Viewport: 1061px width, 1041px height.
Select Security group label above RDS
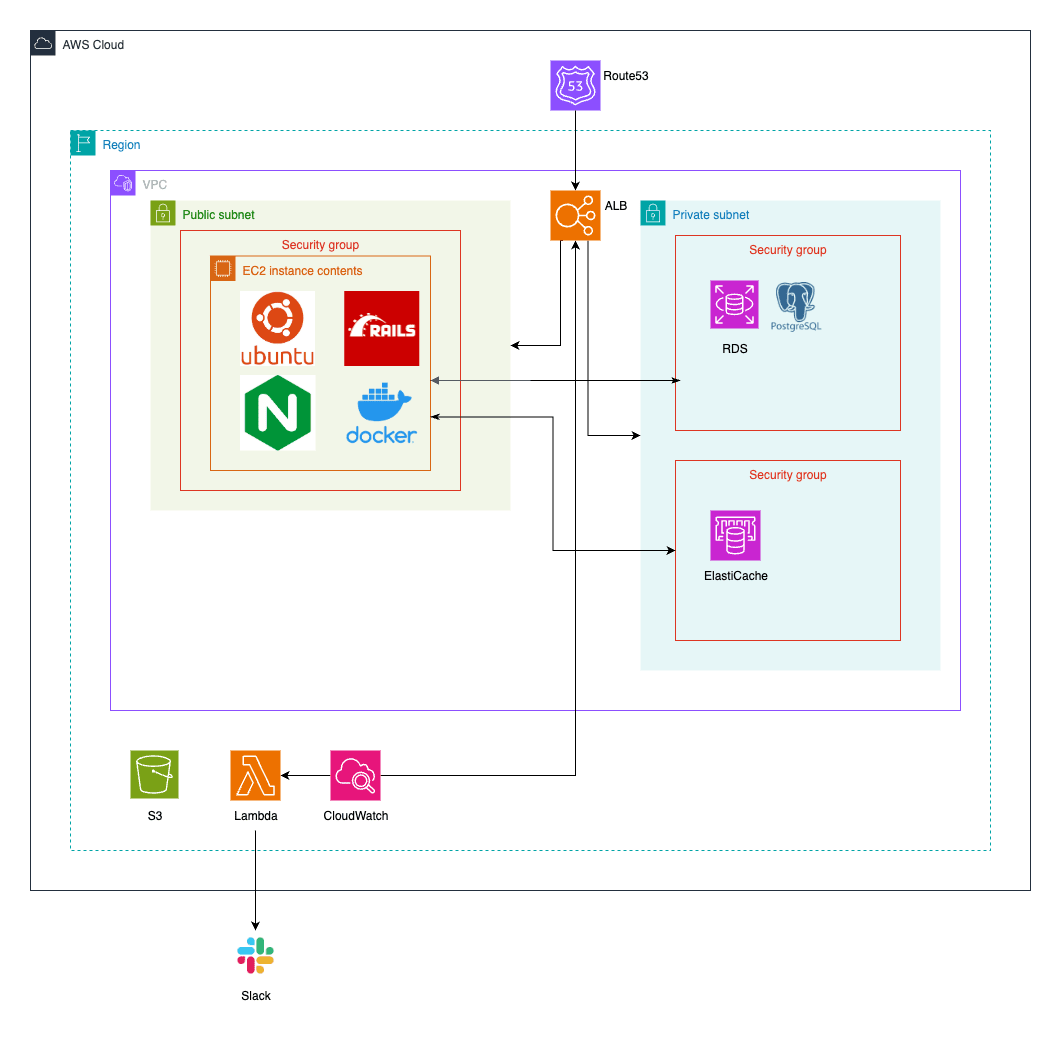(788, 250)
